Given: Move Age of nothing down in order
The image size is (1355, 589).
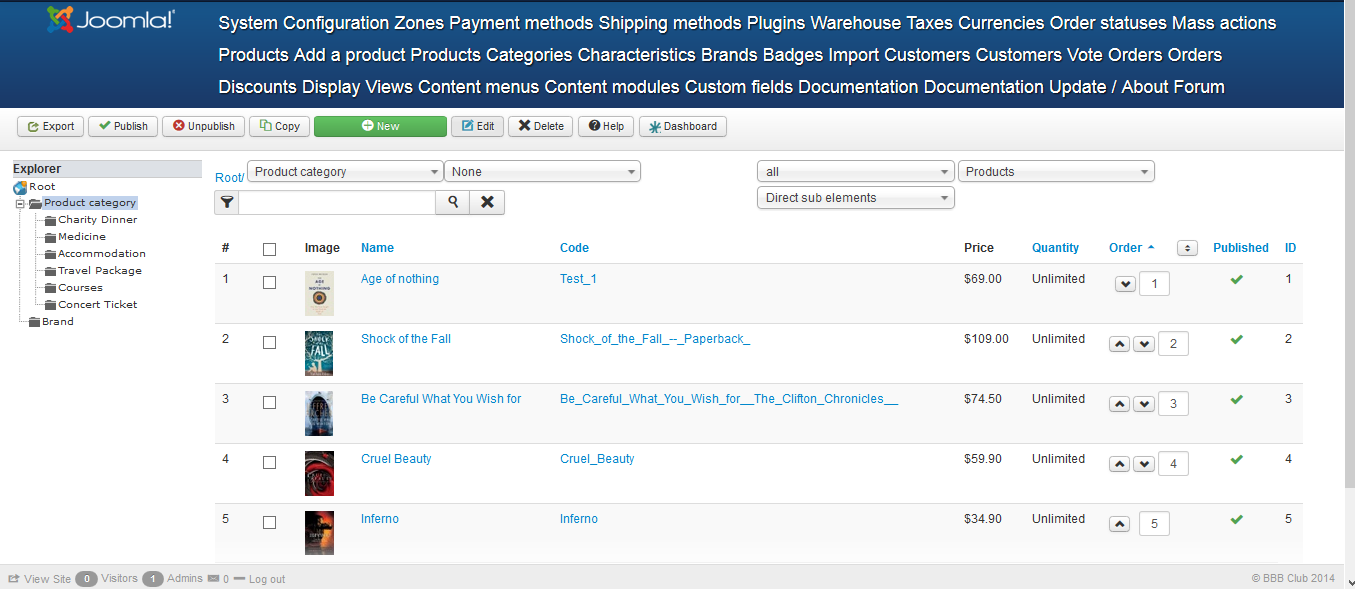Looking at the screenshot, I should [x=1125, y=285].
